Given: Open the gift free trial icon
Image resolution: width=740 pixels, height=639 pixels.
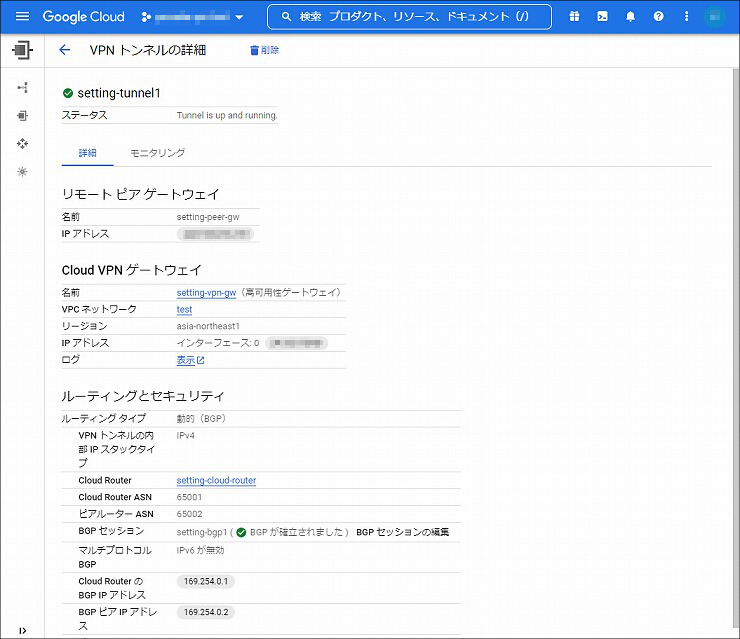Looking at the screenshot, I should click(x=574, y=17).
